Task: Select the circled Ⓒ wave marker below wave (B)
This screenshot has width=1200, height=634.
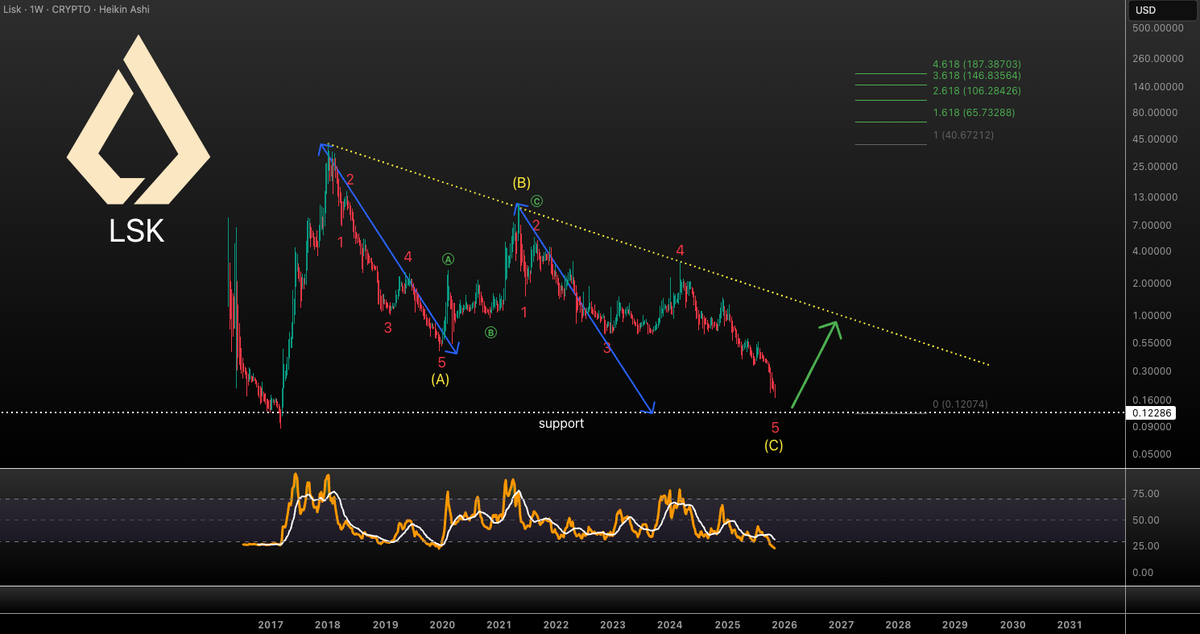Action: point(537,199)
